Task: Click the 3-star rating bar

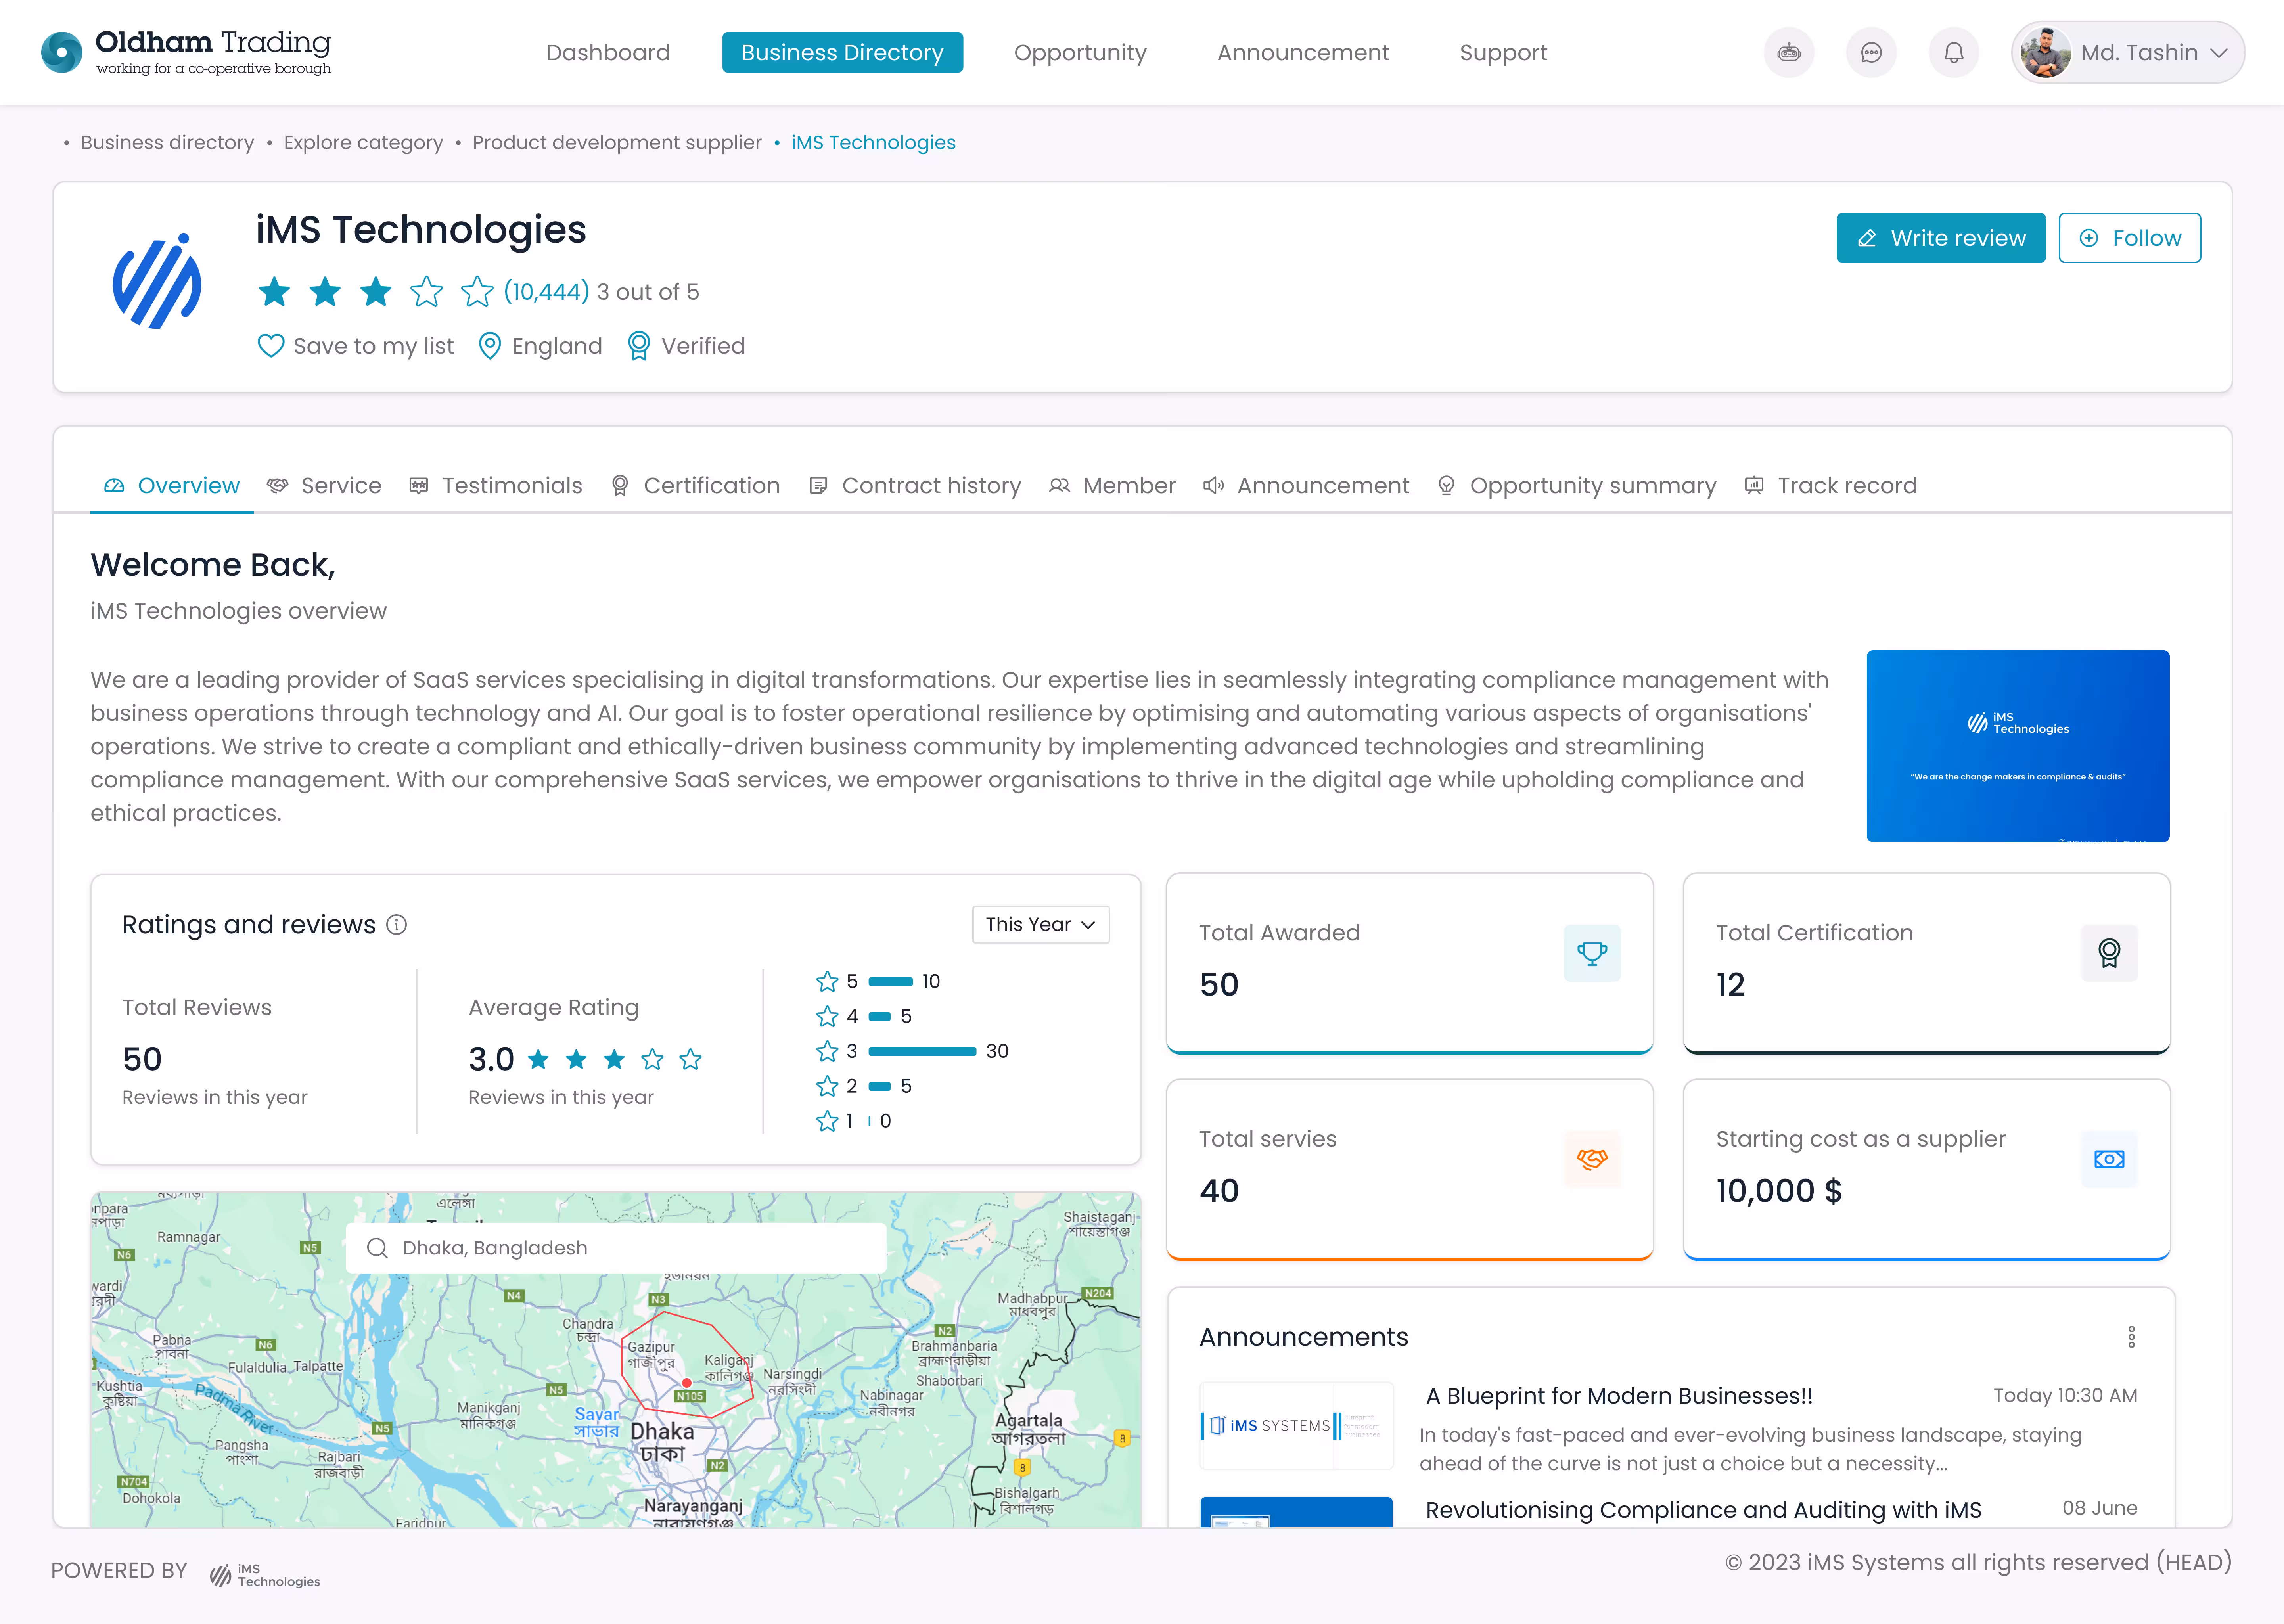Action: [921, 1051]
